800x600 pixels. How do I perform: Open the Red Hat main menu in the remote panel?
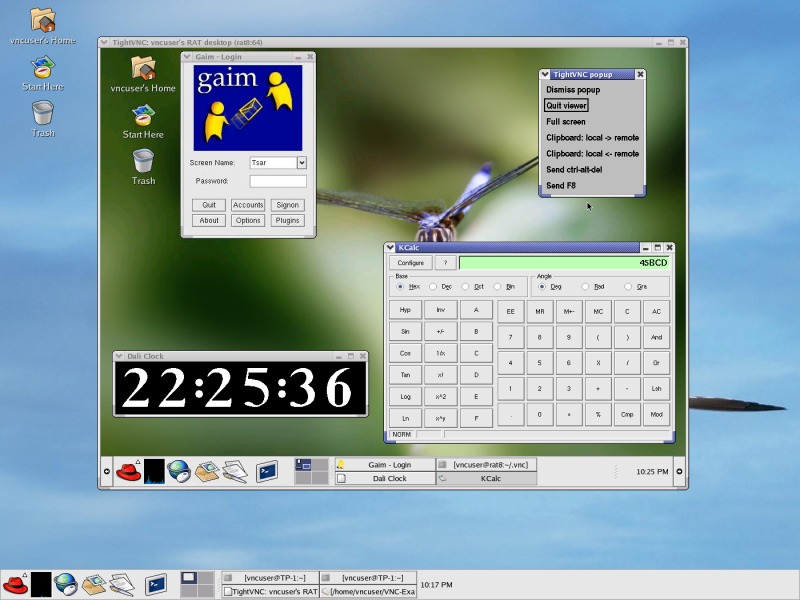pyautogui.click(x=127, y=471)
